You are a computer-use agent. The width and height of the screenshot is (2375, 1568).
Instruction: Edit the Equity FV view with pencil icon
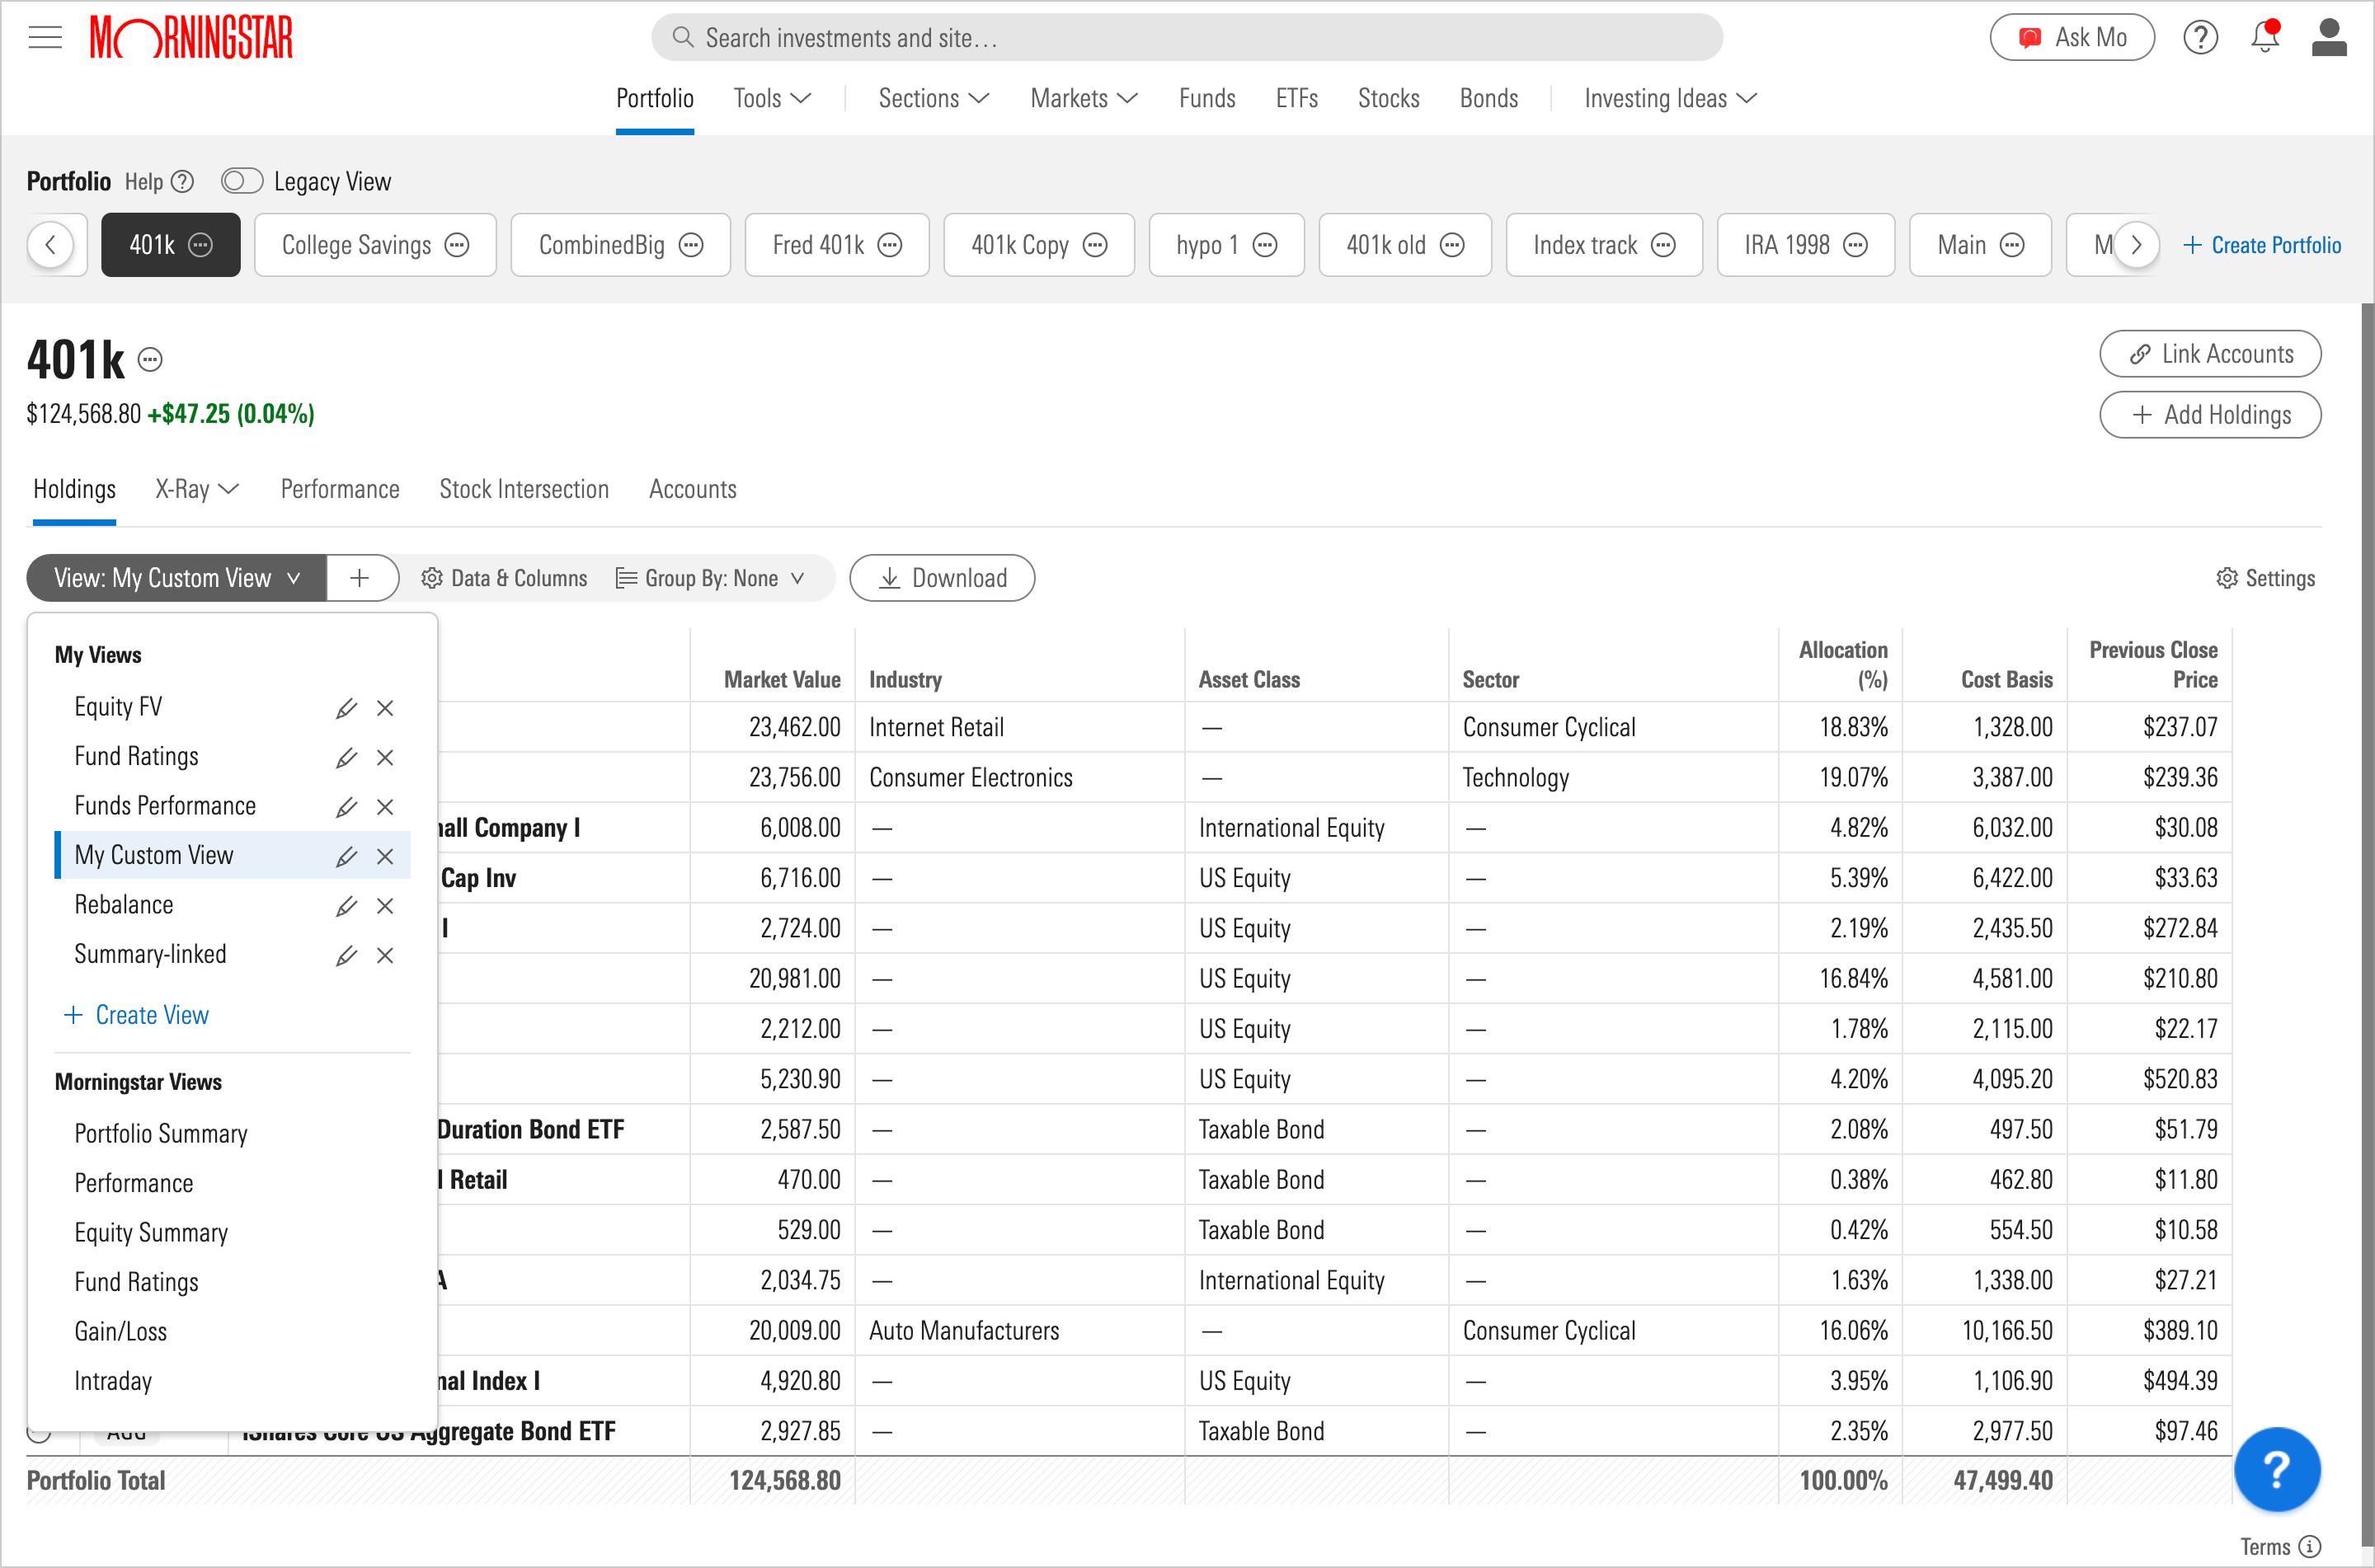point(346,708)
